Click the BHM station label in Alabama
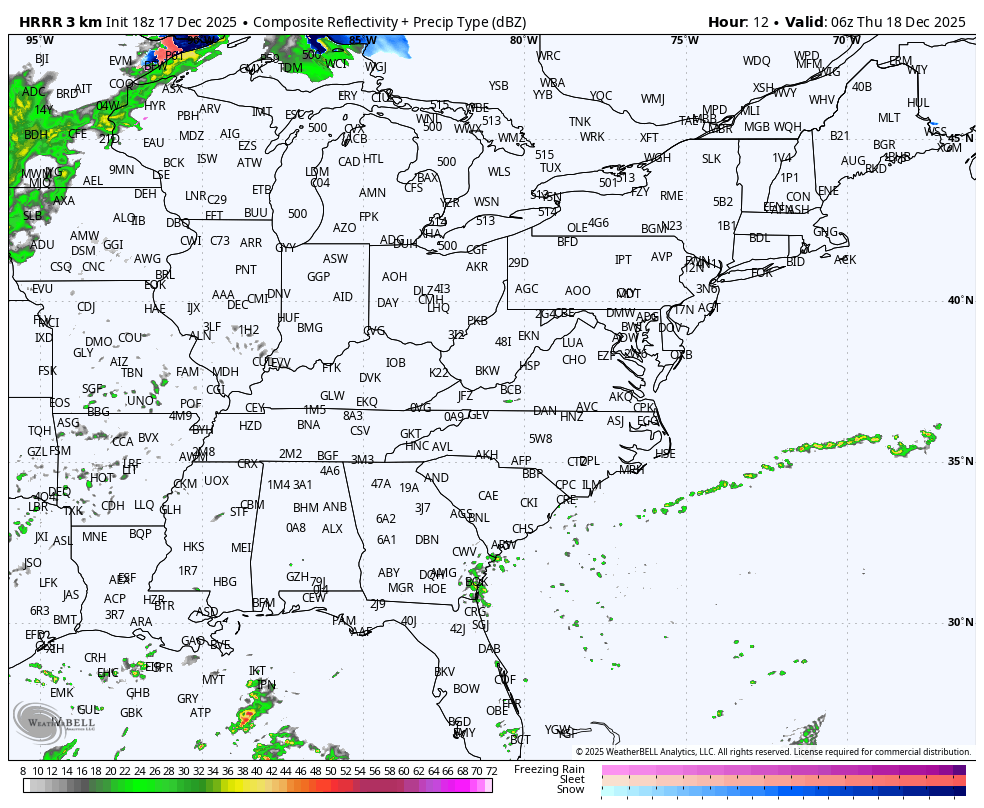 pos(305,508)
